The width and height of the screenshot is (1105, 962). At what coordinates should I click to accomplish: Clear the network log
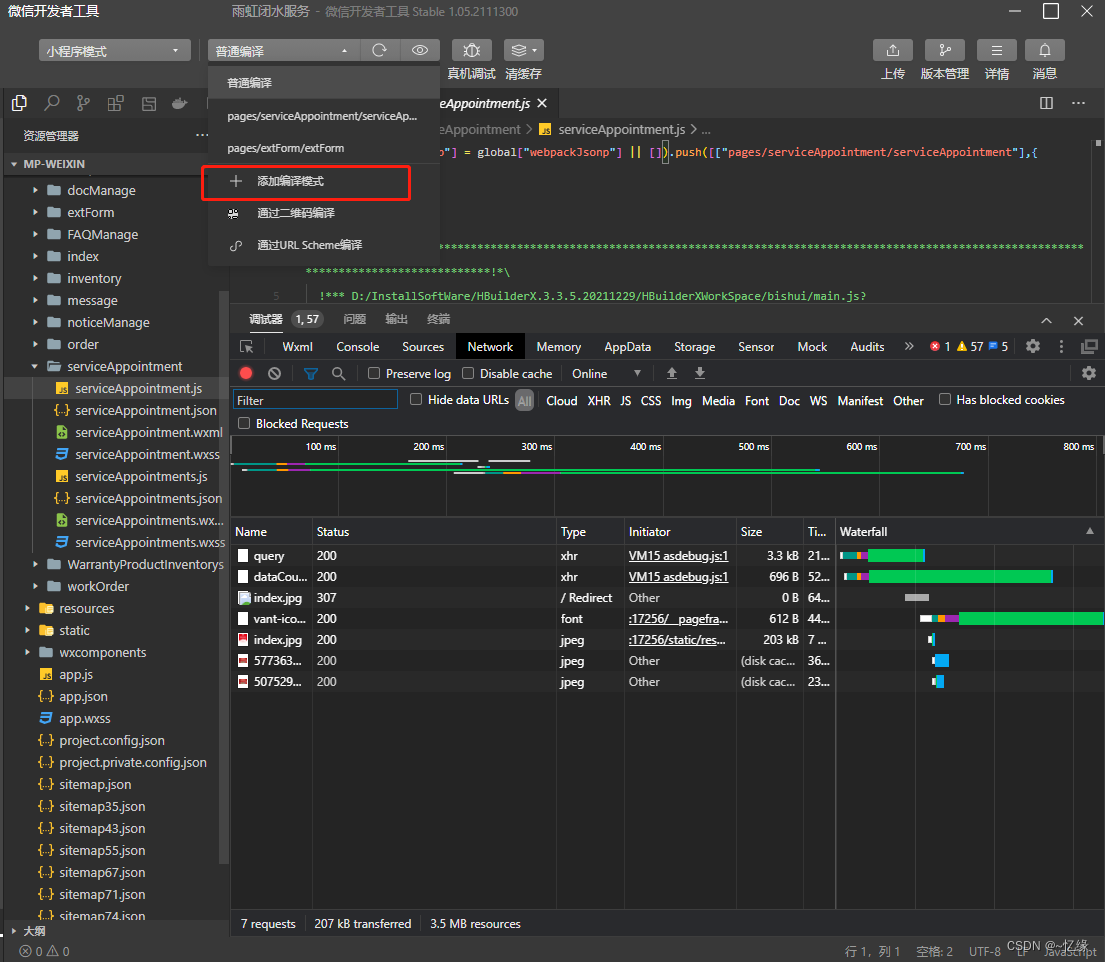pyautogui.click(x=275, y=374)
